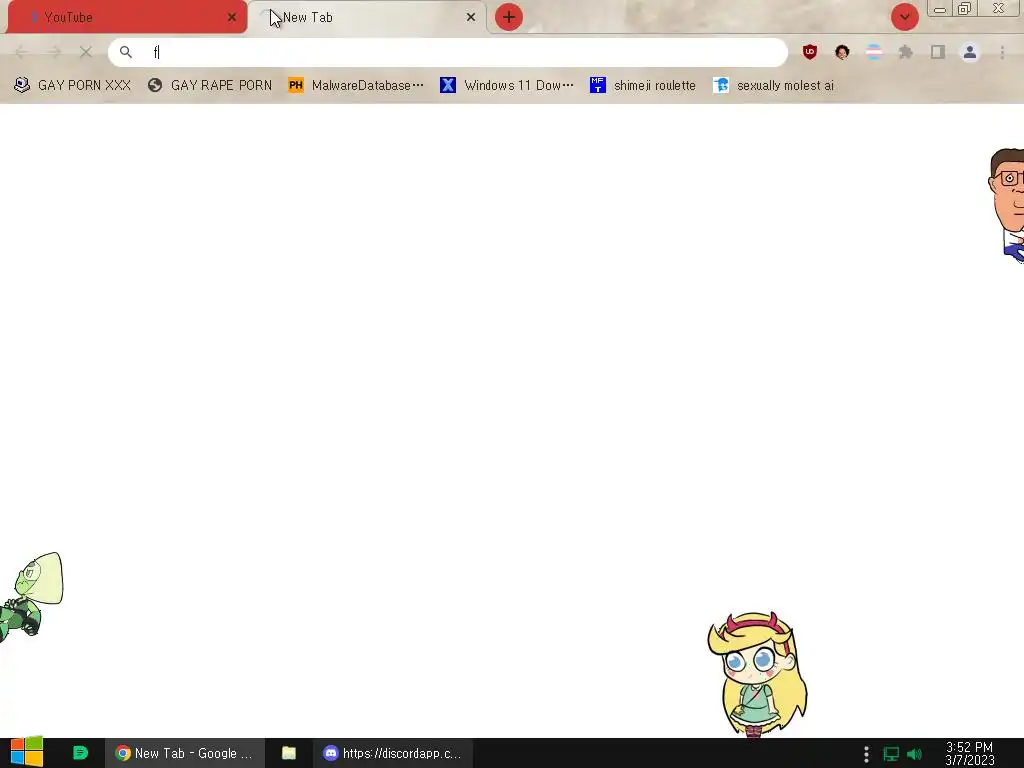Click the Hank Hill shimeji character
This screenshot has height=768, width=1024.
coord(1006,206)
